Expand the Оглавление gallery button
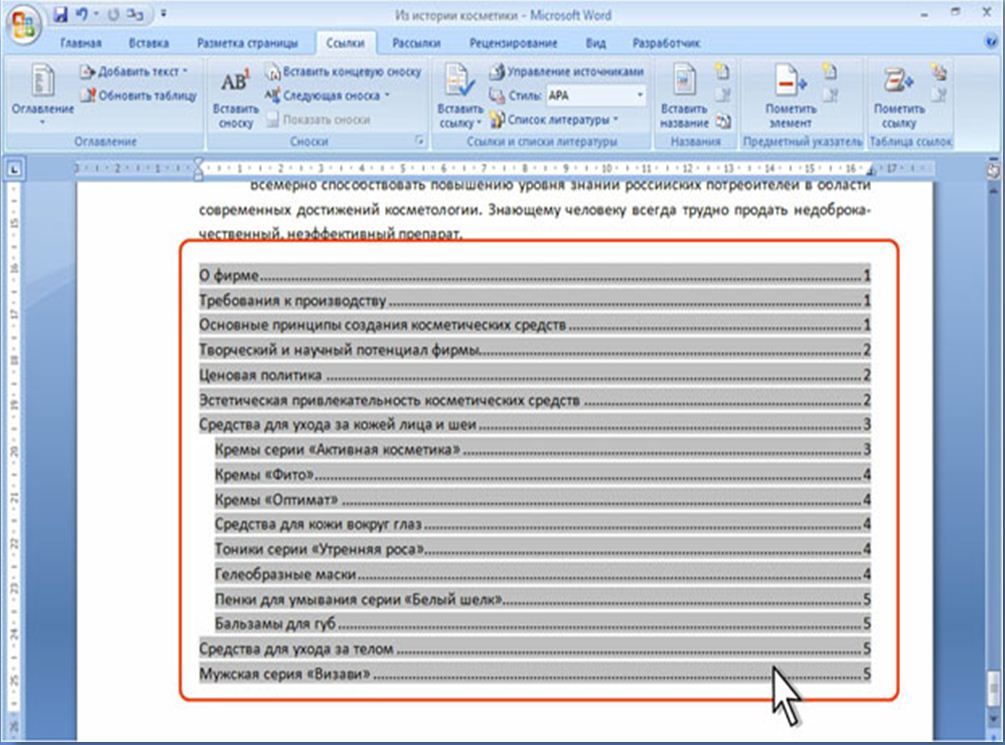Viewport: 1005px width, 745px height. tap(42, 94)
